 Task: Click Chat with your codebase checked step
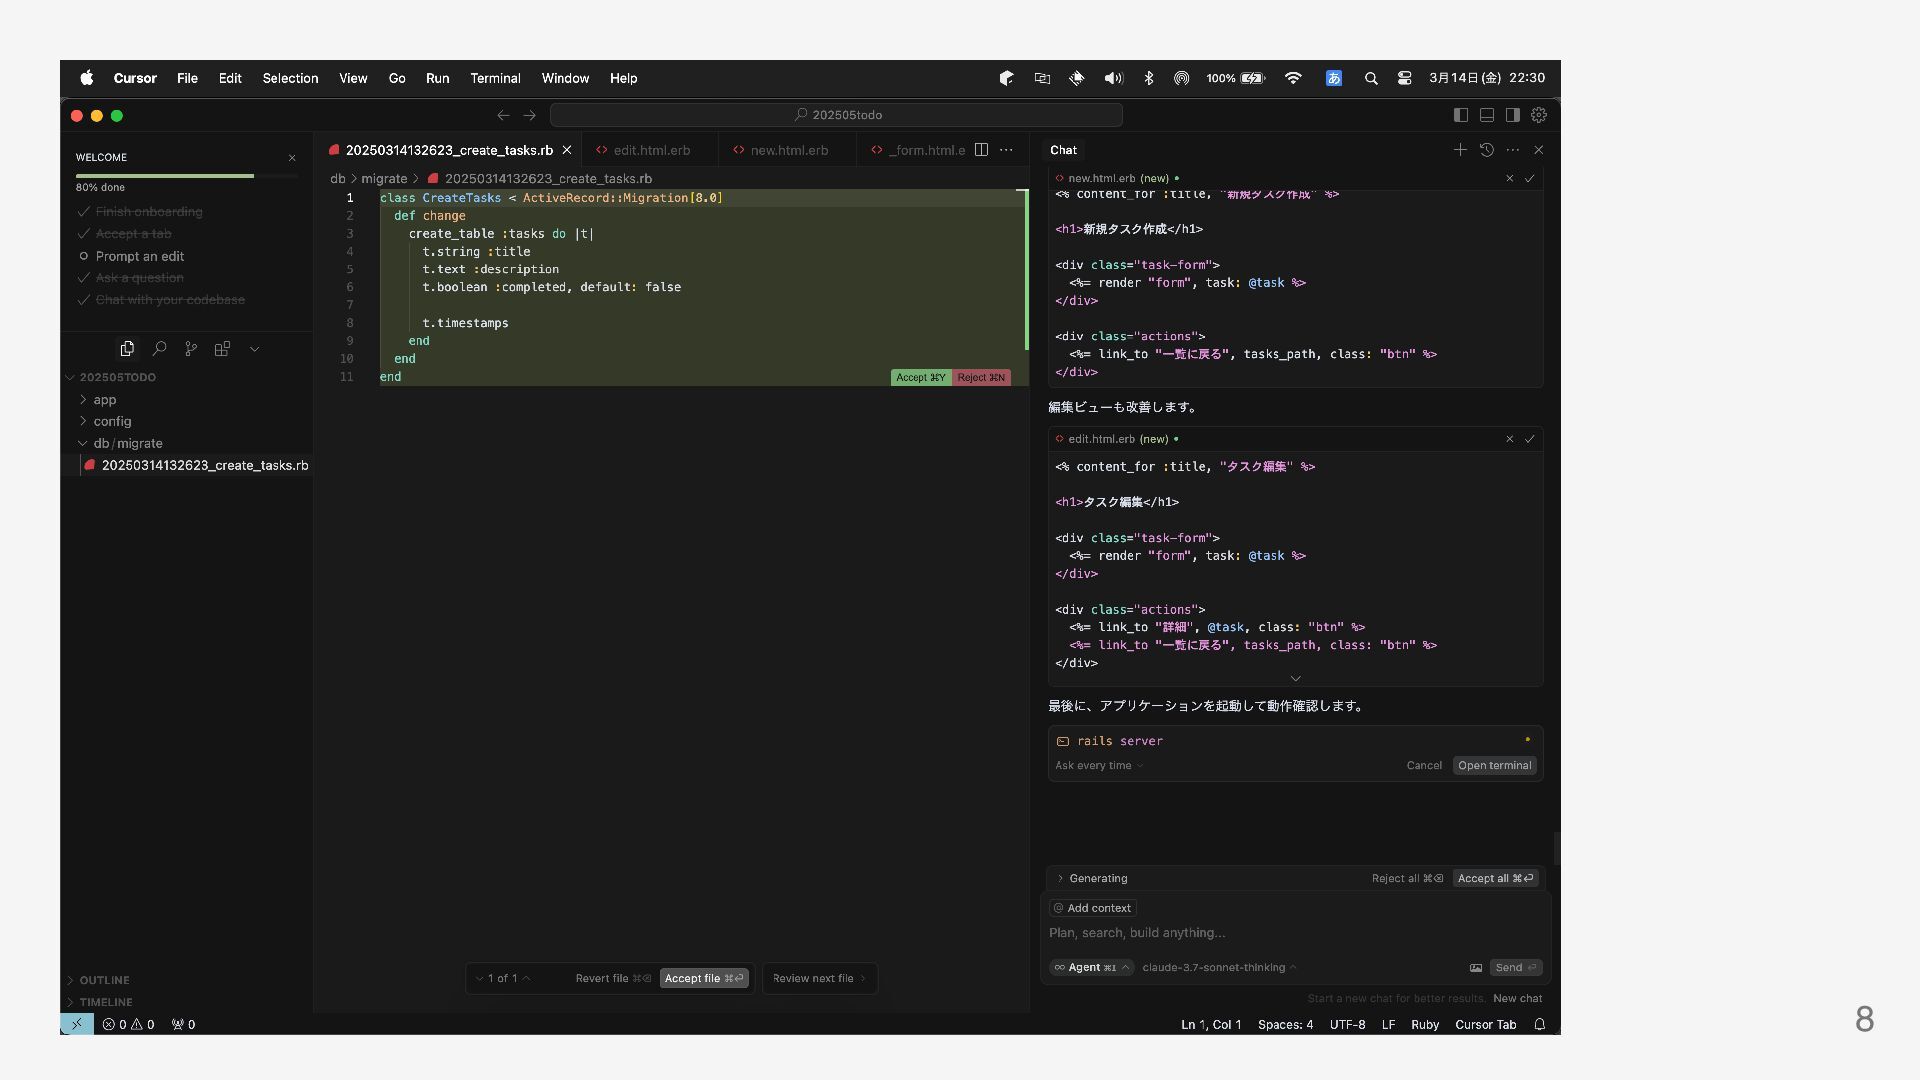[170, 300]
